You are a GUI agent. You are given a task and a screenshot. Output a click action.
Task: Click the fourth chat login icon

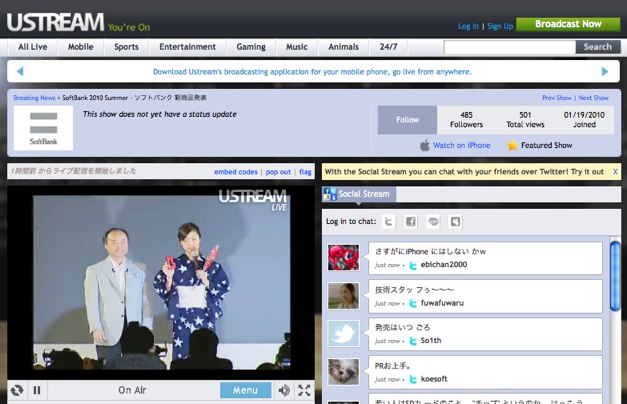coord(455,222)
